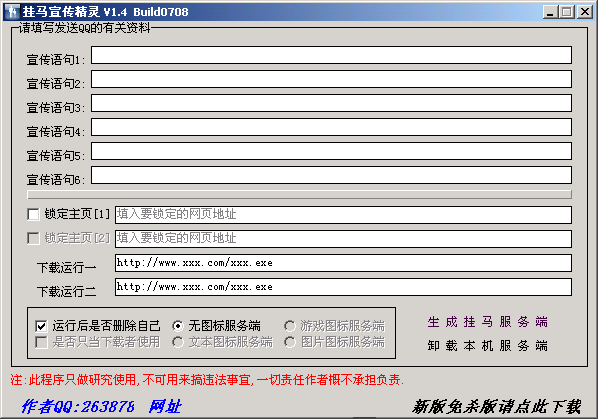
Task: Click the 生成挂马服务端 button
Action: tap(487, 322)
